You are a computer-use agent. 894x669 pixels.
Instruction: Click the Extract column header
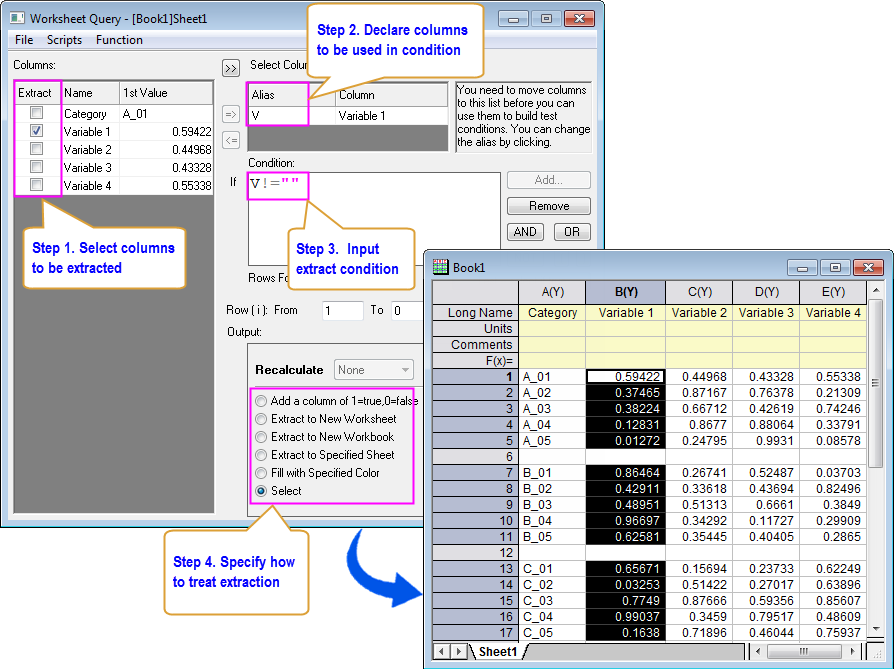[x=38, y=93]
